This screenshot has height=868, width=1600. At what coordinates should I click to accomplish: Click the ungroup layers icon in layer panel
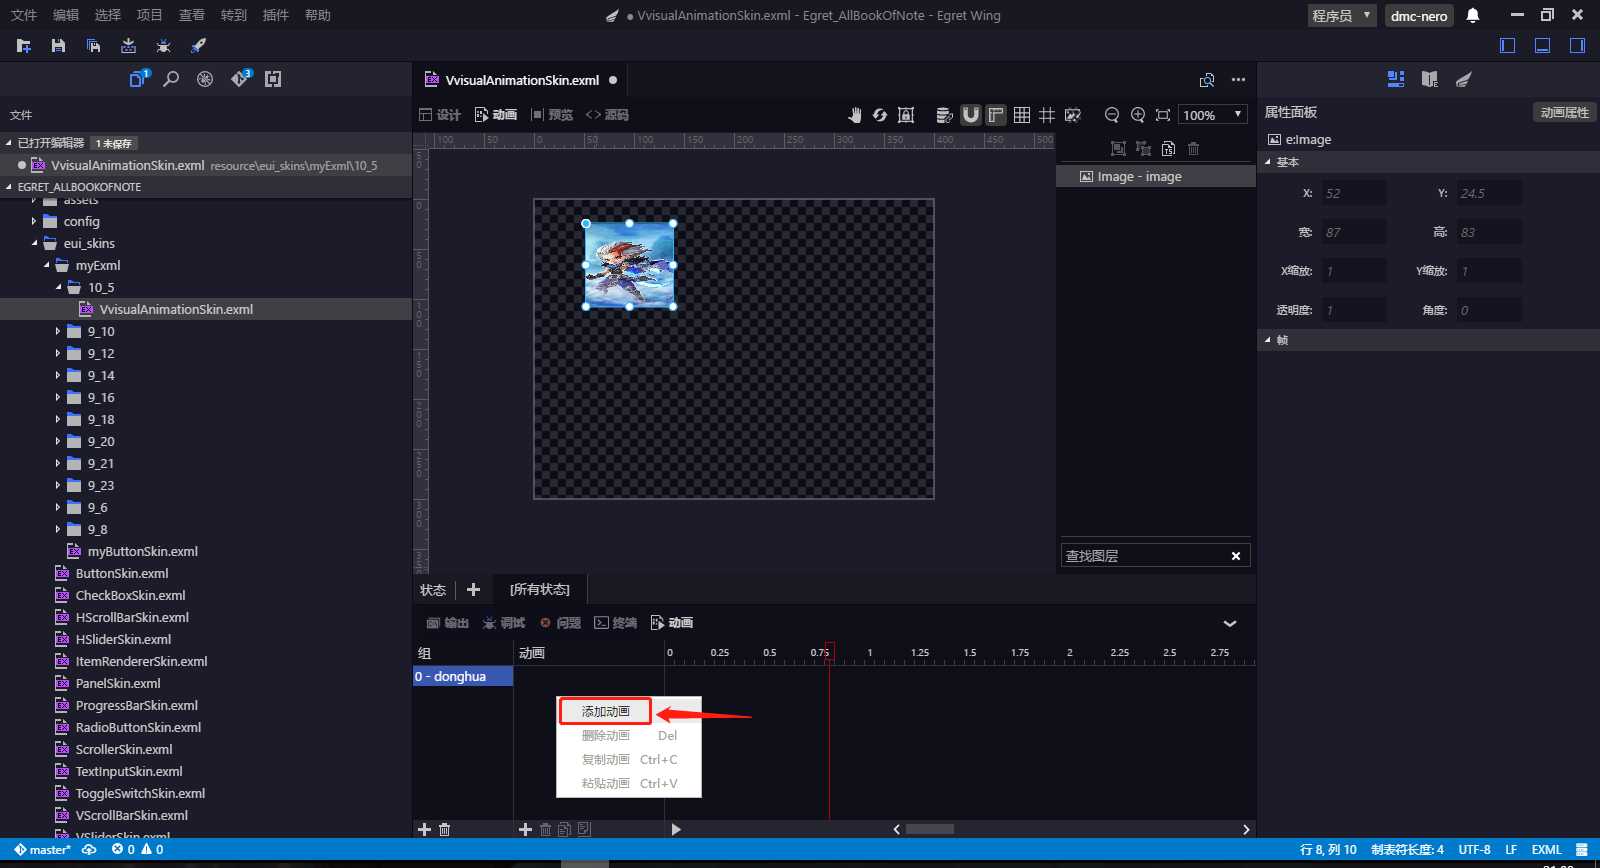tap(1143, 149)
